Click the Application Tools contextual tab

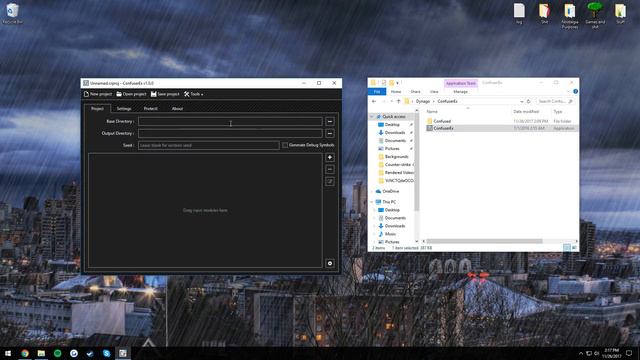[460, 83]
